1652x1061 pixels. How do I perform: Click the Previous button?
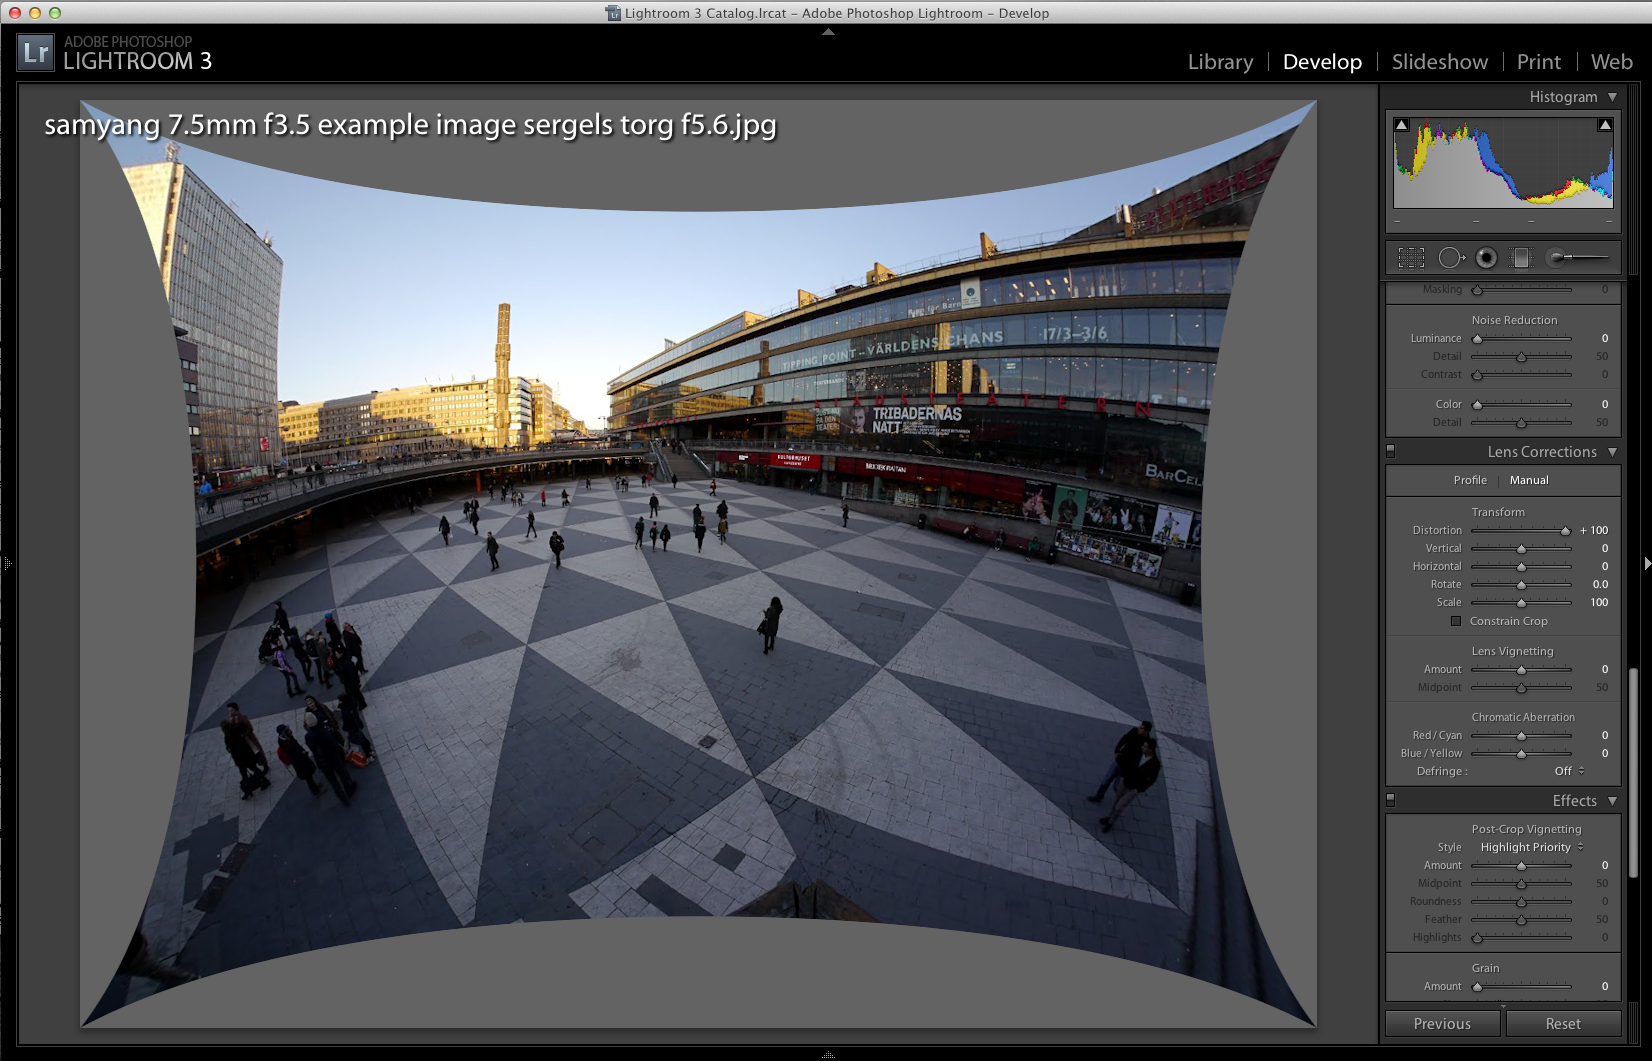click(1442, 1024)
